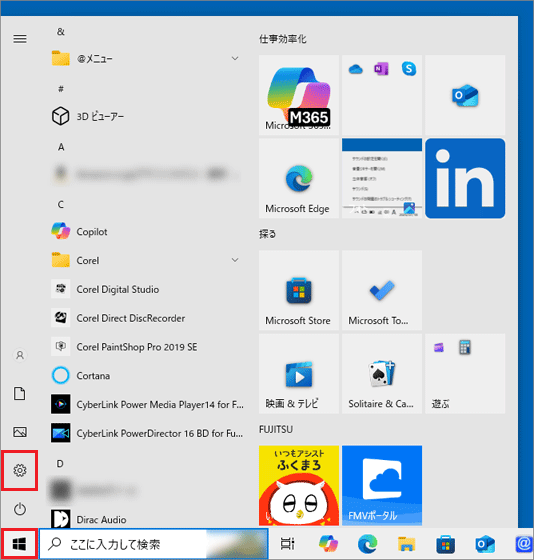Open the FMVポータル tile

click(x=381, y=485)
